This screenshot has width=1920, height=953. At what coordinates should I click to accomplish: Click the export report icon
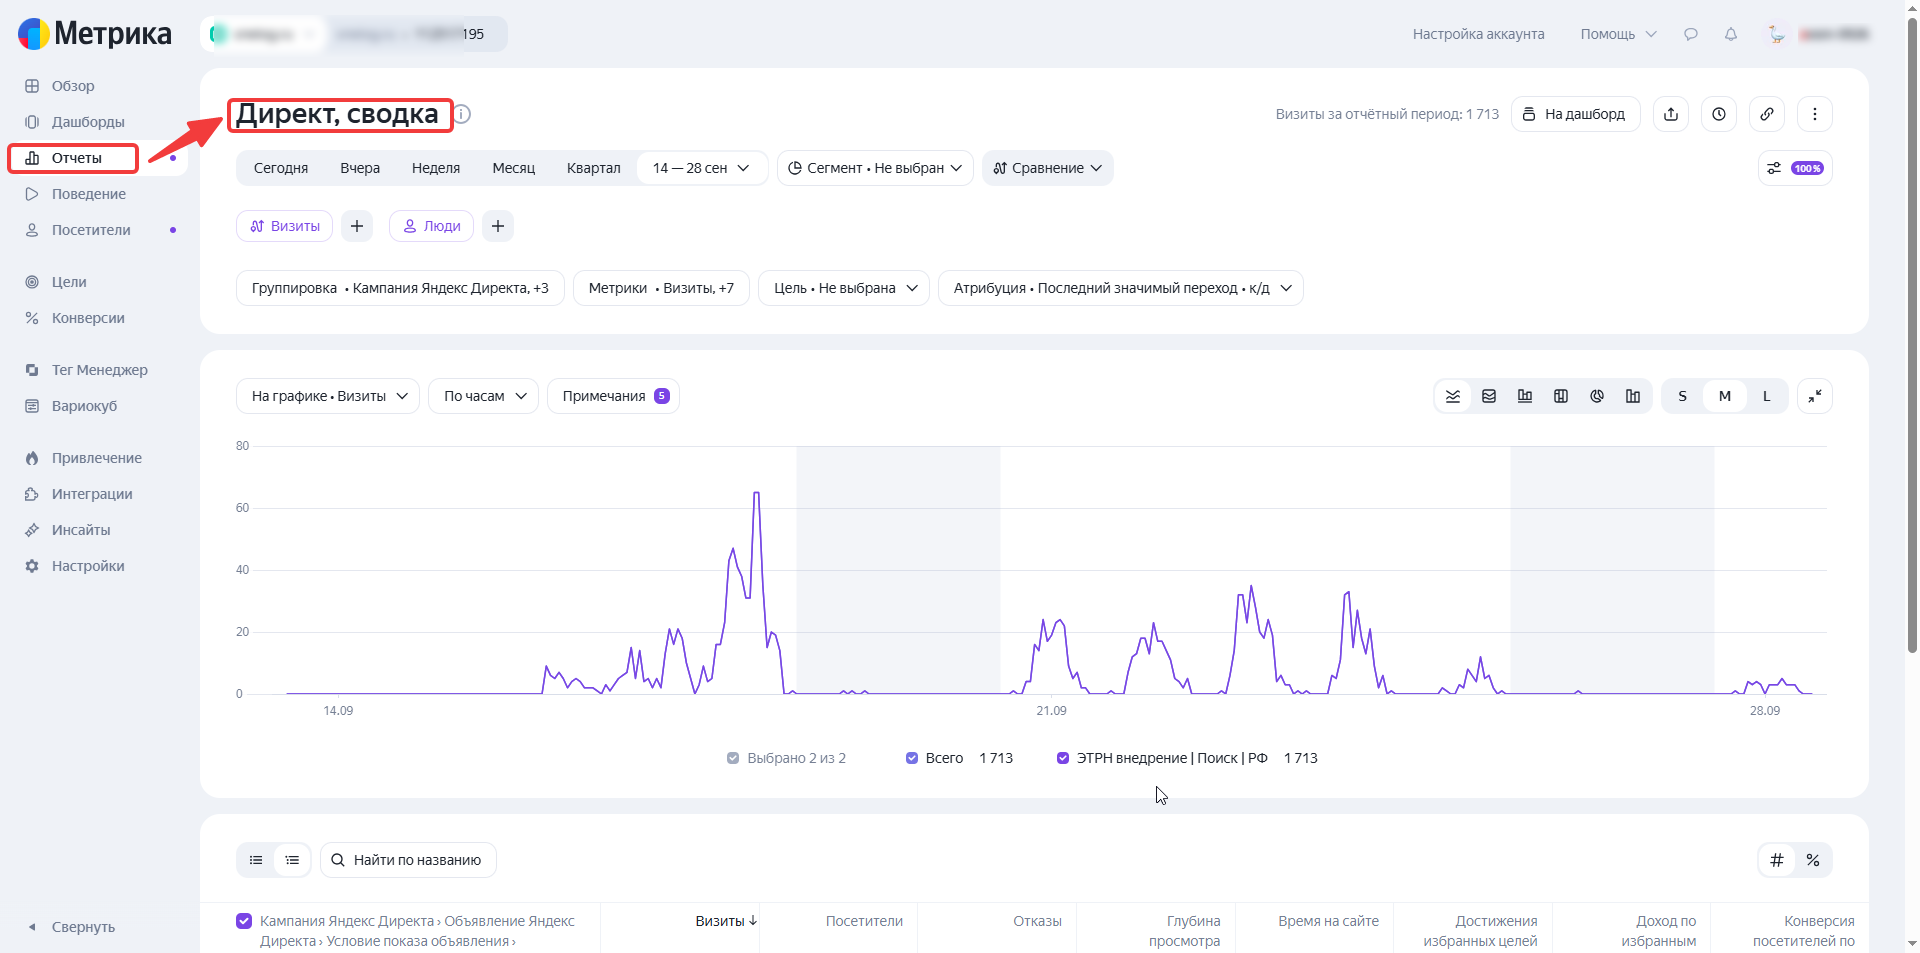click(x=1671, y=114)
